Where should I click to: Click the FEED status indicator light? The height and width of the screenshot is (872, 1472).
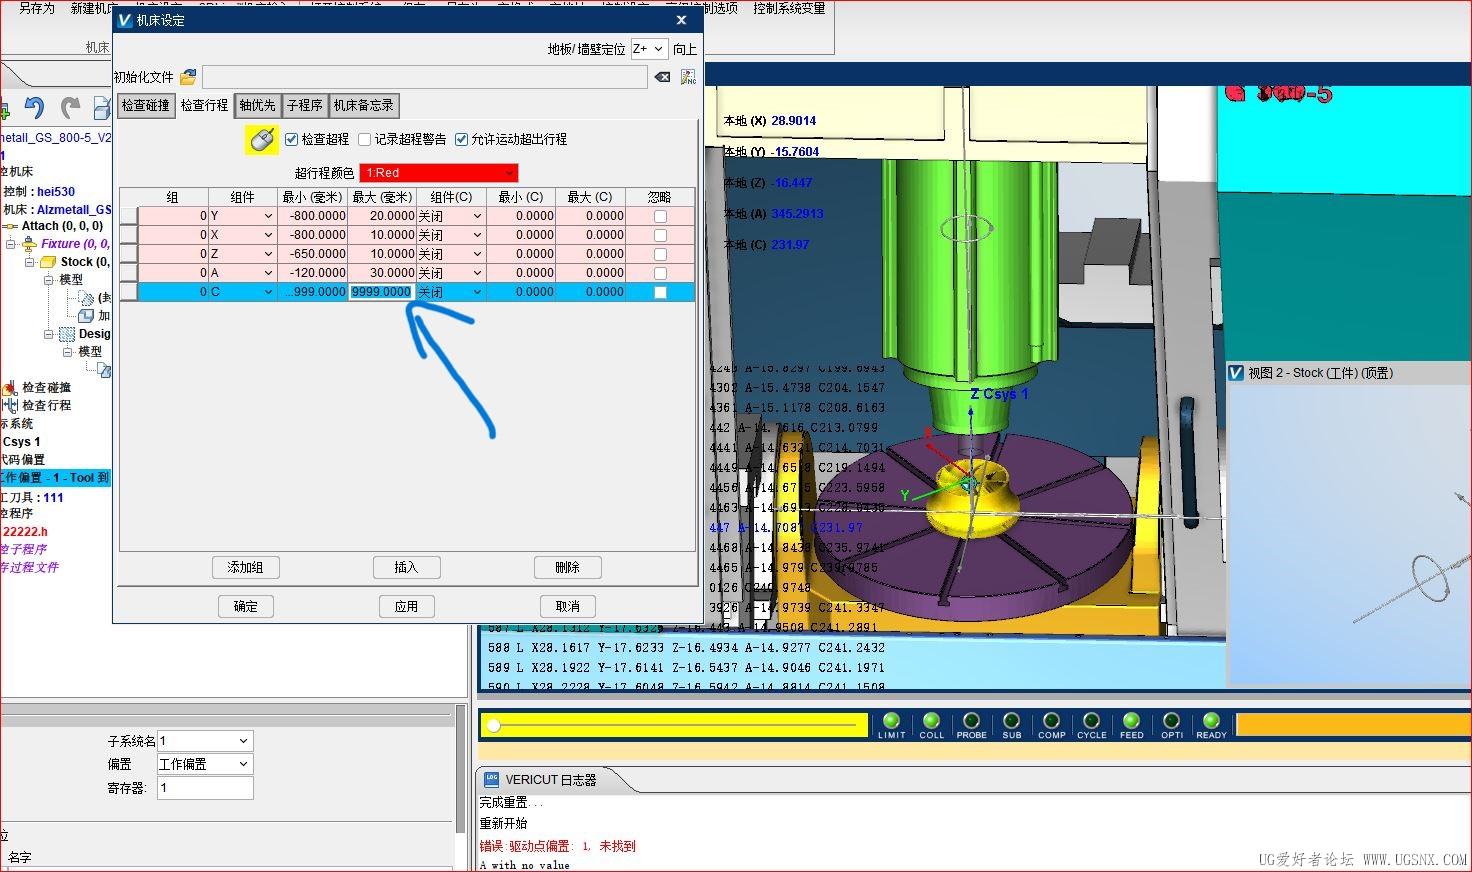(x=1131, y=721)
